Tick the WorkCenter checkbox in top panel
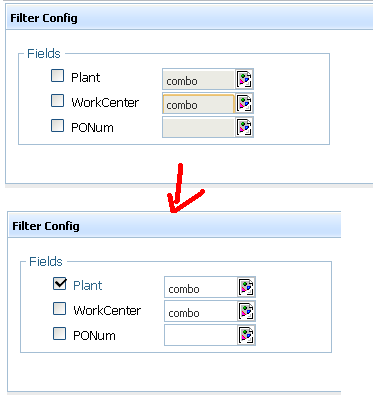373x395 pixels. [x=57, y=101]
